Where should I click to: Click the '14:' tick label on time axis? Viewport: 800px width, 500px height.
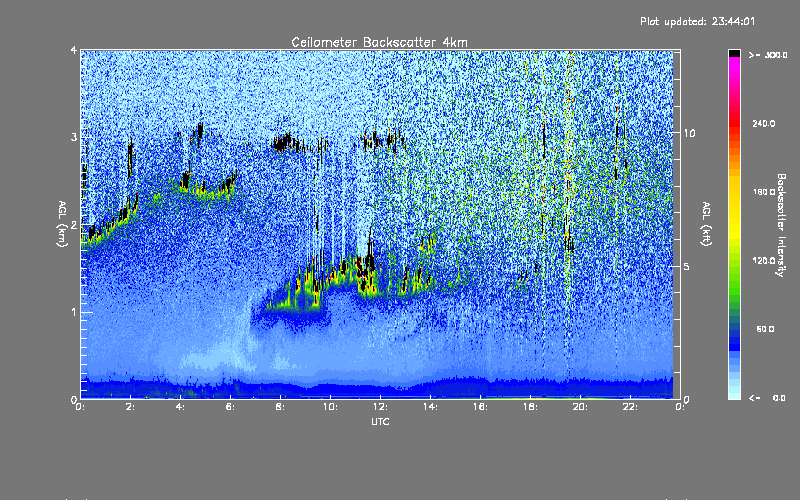430,407
